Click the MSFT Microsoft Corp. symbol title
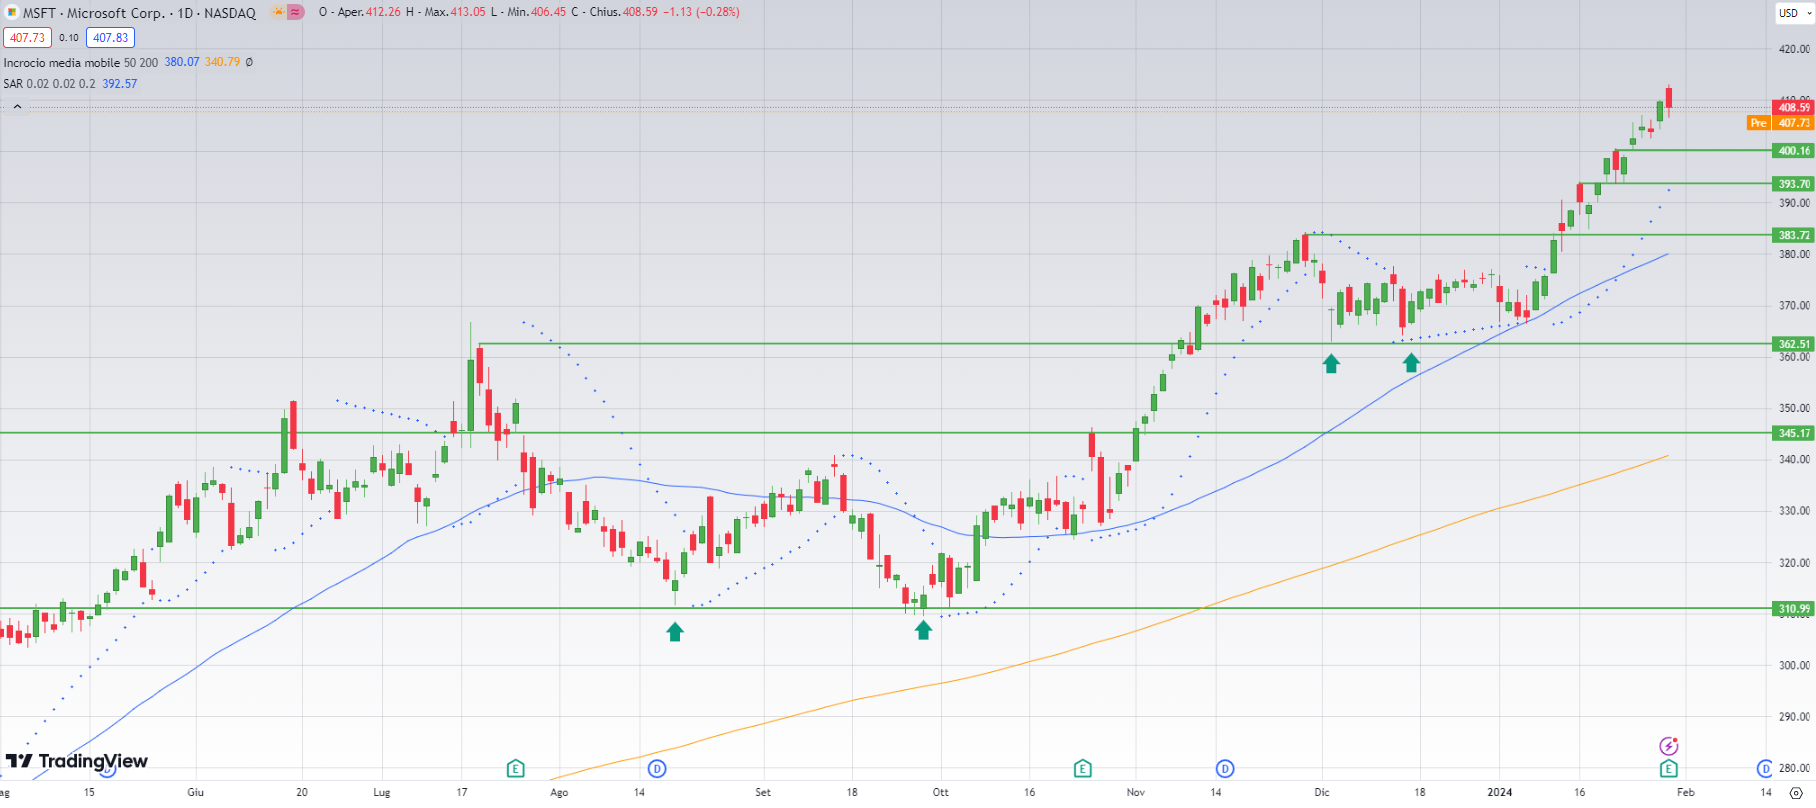 (x=140, y=13)
